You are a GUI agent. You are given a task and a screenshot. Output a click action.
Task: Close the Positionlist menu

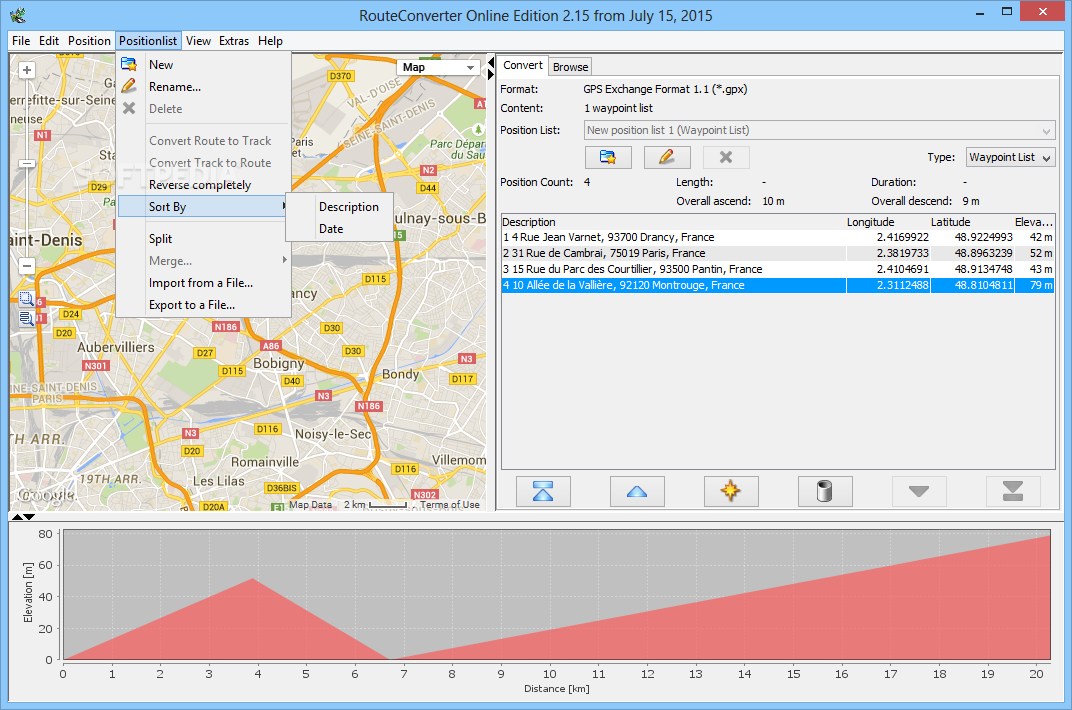tap(148, 40)
